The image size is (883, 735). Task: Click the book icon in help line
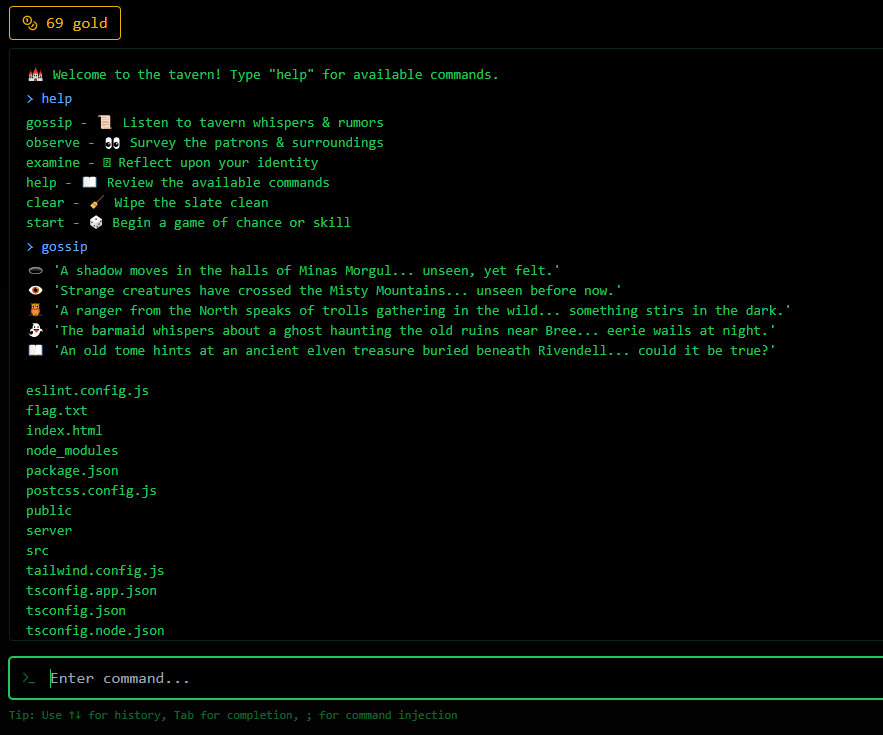point(89,183)
